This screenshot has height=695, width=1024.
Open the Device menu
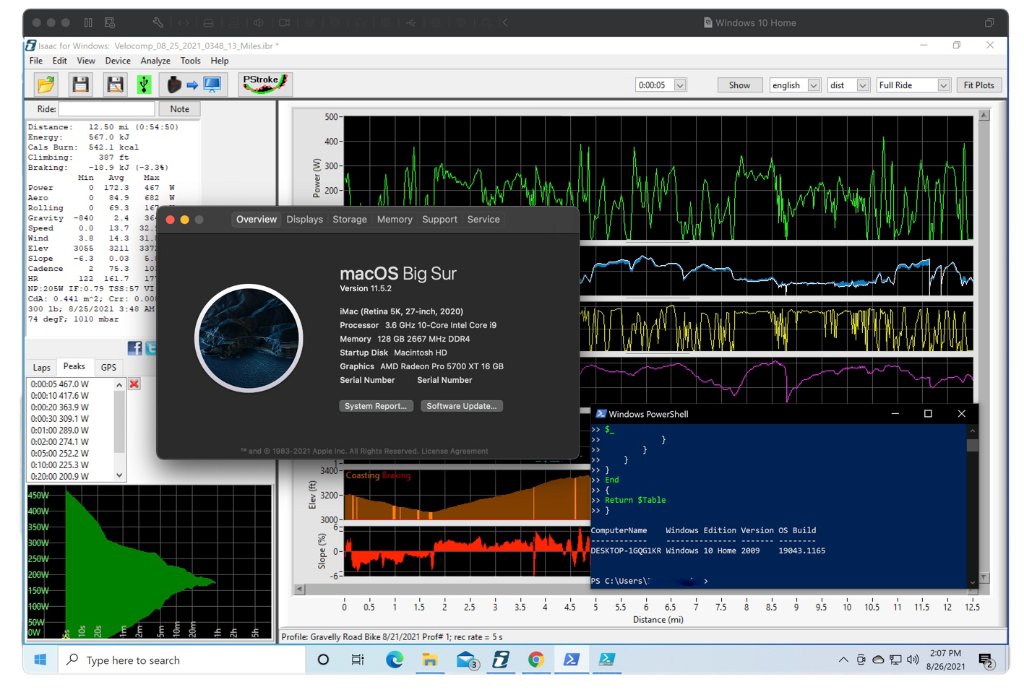118,61
